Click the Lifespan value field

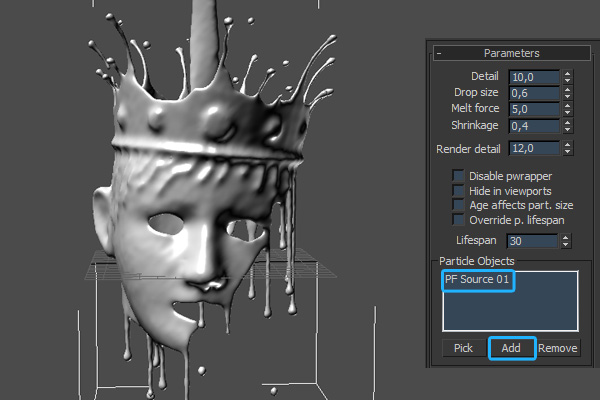click(531, 241)
